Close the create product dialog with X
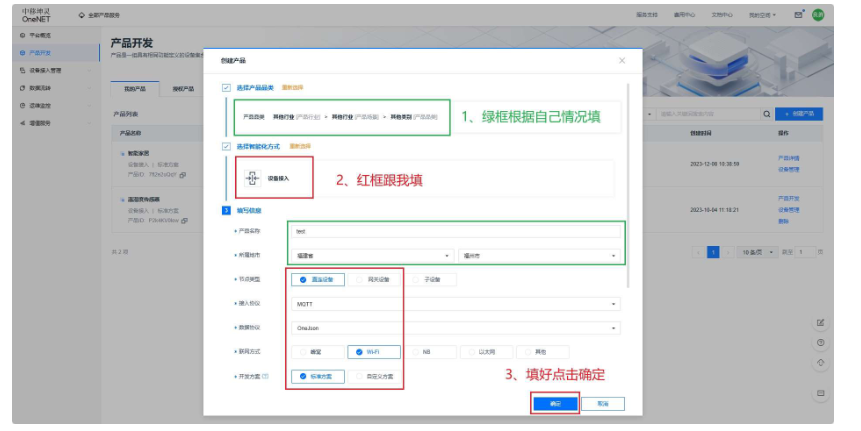The image size is (861, 431). pos(622,60)
